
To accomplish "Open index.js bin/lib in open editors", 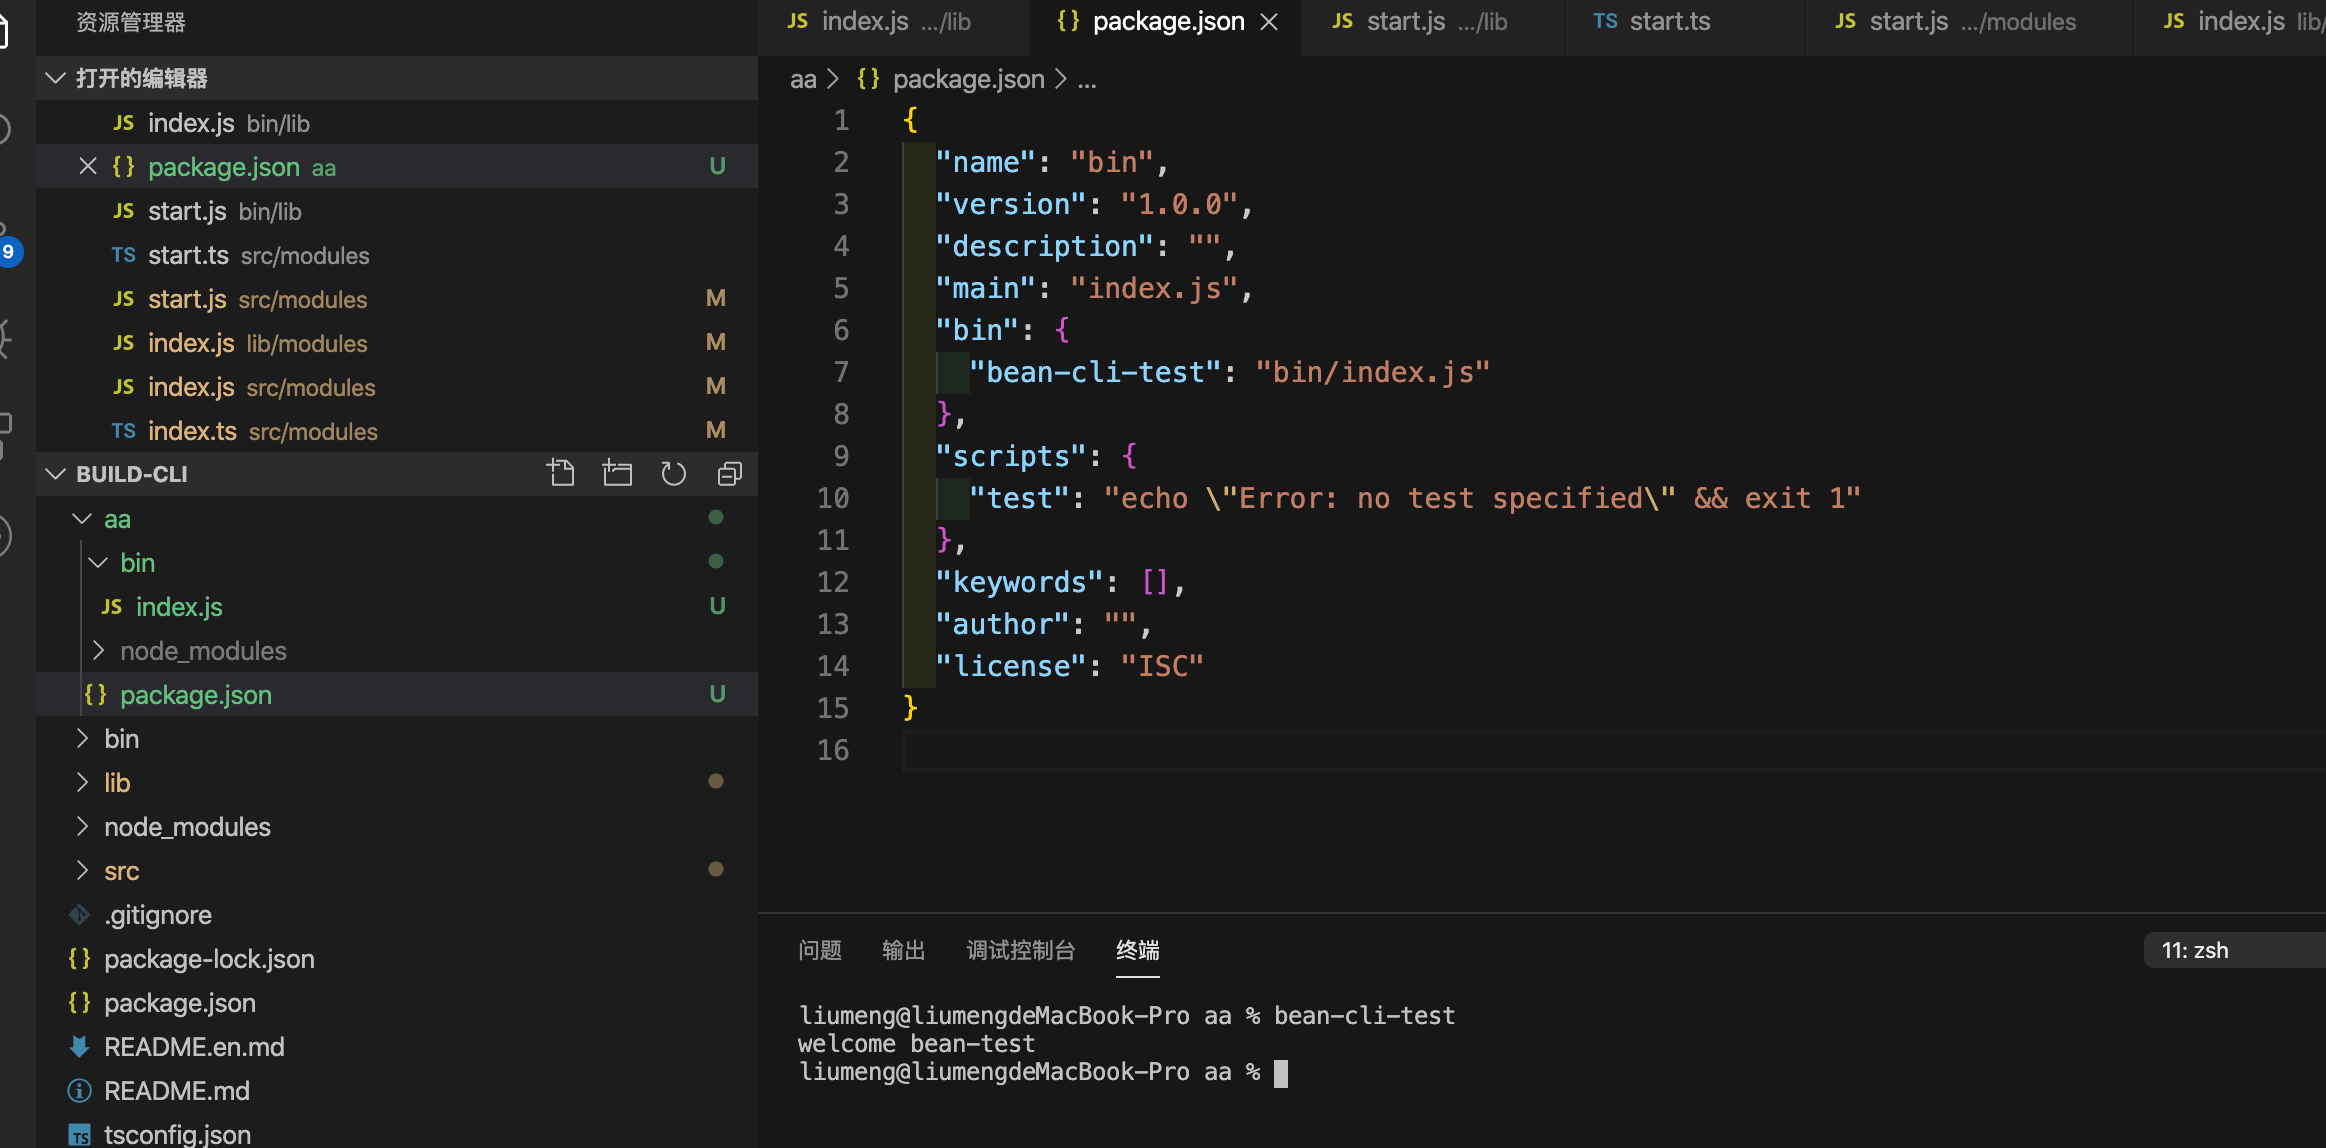I will 397,122.
